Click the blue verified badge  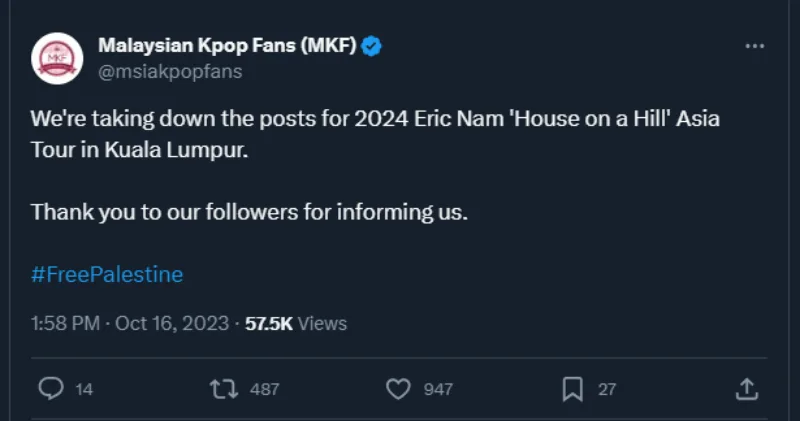[x=371, y=47]
